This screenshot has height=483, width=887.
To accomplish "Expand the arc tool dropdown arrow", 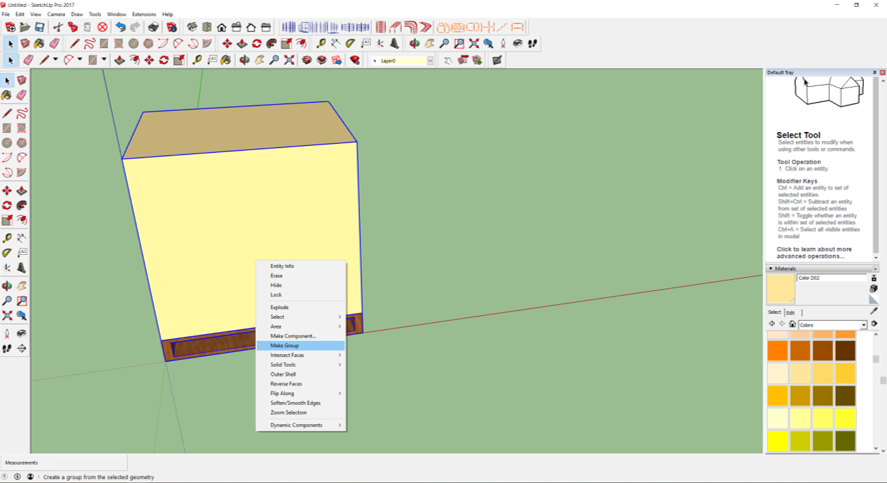I will [x=80, y=59].
